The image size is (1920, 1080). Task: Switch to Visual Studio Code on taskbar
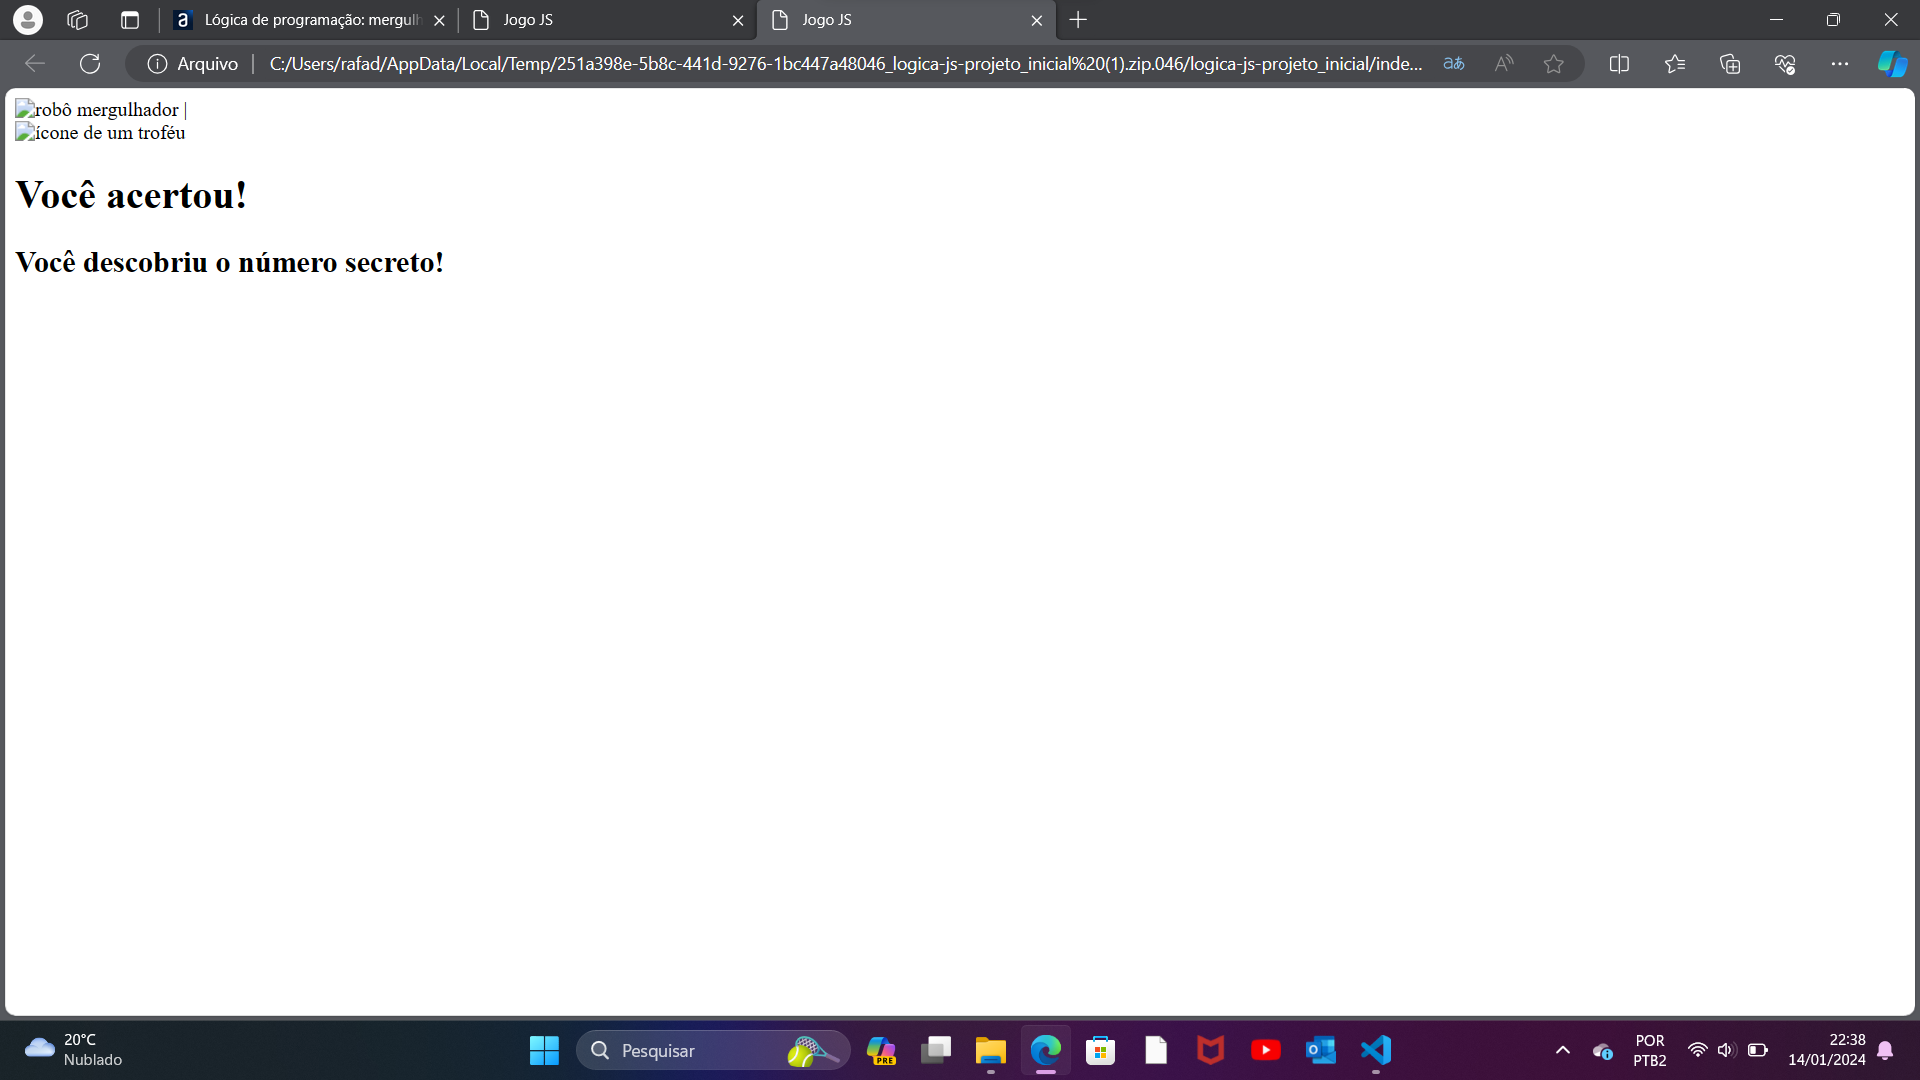tap(1376, 1050)
